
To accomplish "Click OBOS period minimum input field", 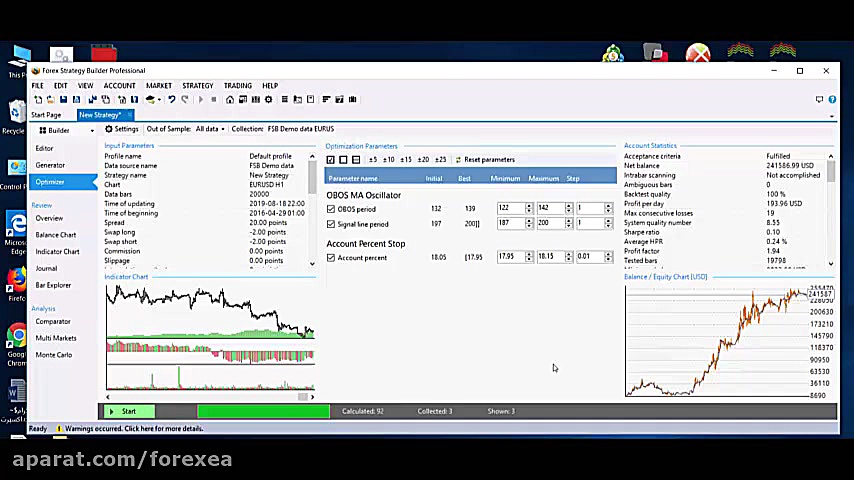I will [511, 209].
